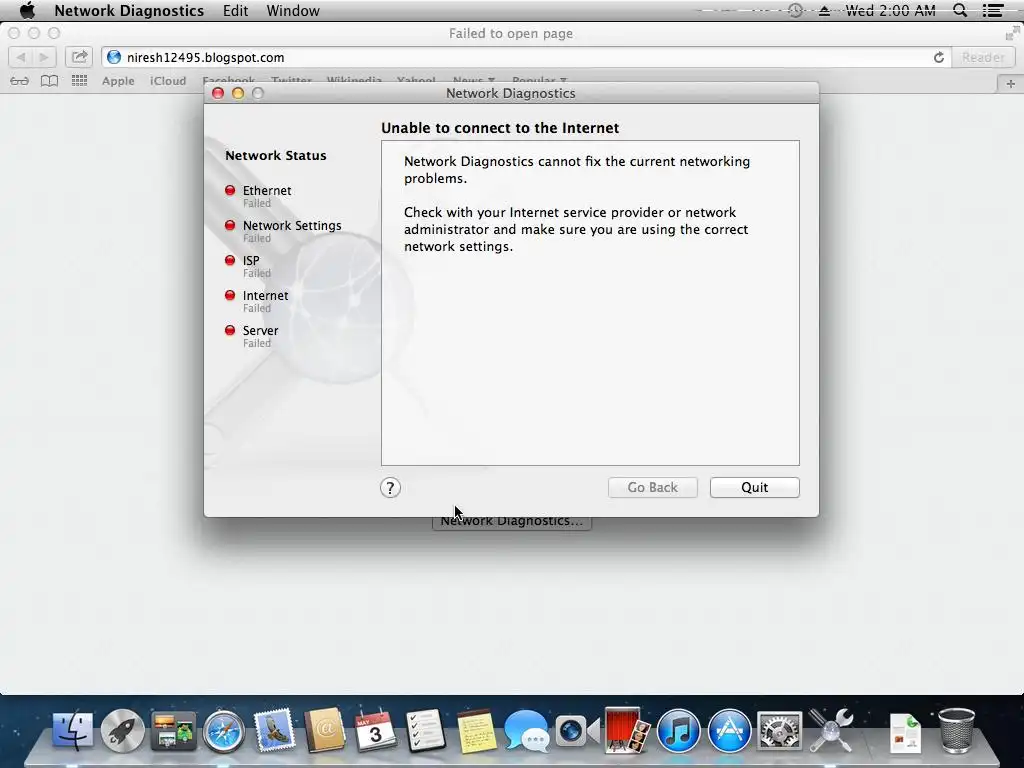This screenshot has height=768, width=1024.
Task: Open the Window menu
Action: coord(293,11)
